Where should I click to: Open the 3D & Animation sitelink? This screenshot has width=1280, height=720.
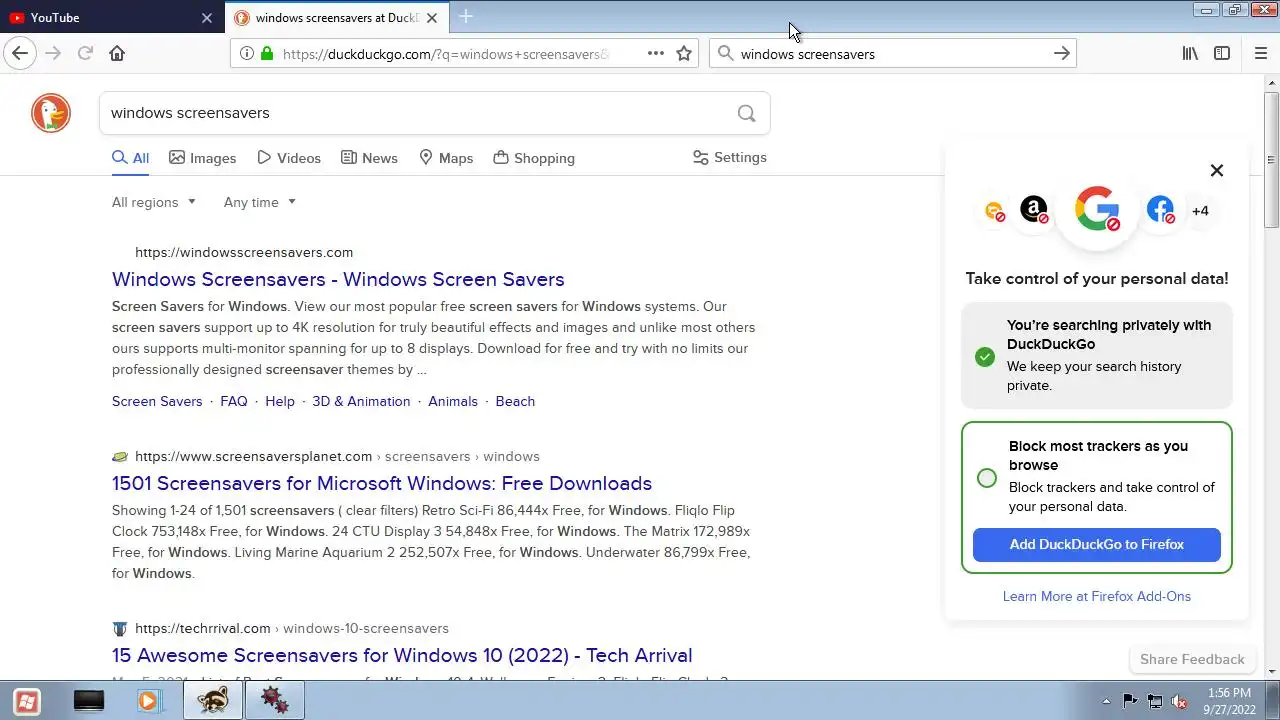pyautogui.click(x=361, y=401)
